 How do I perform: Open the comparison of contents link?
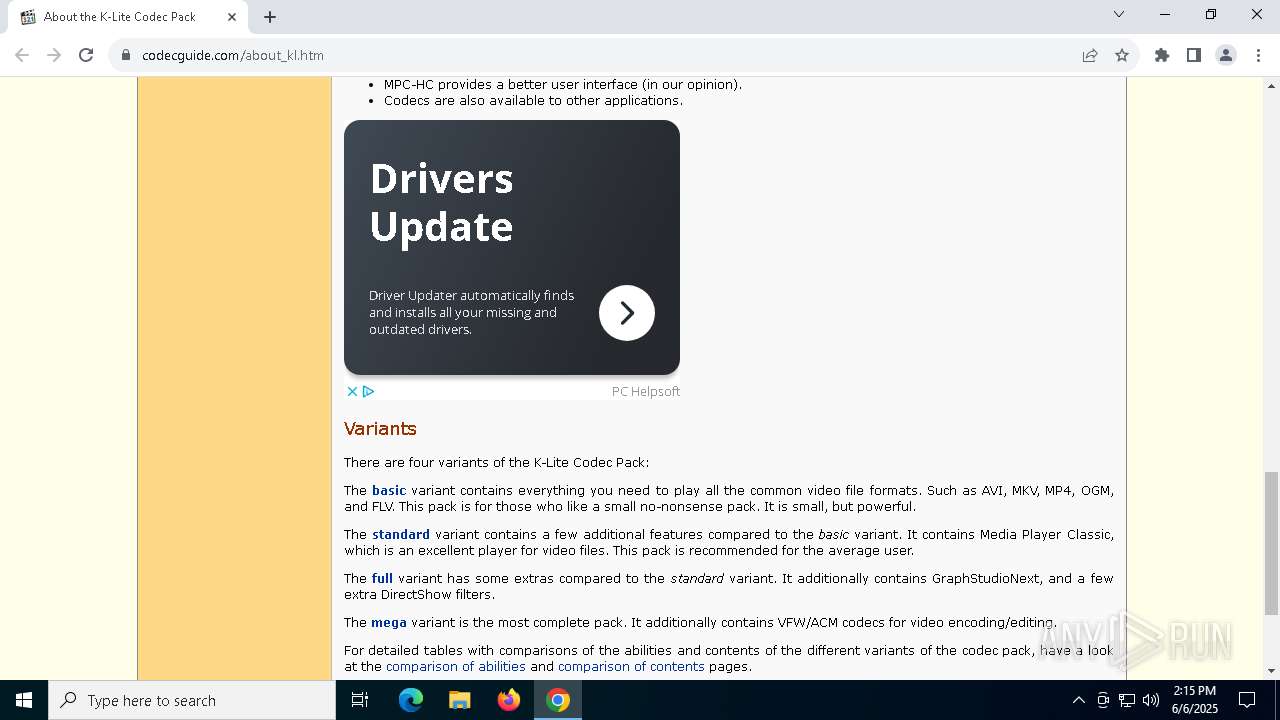(x=631, y=666)
